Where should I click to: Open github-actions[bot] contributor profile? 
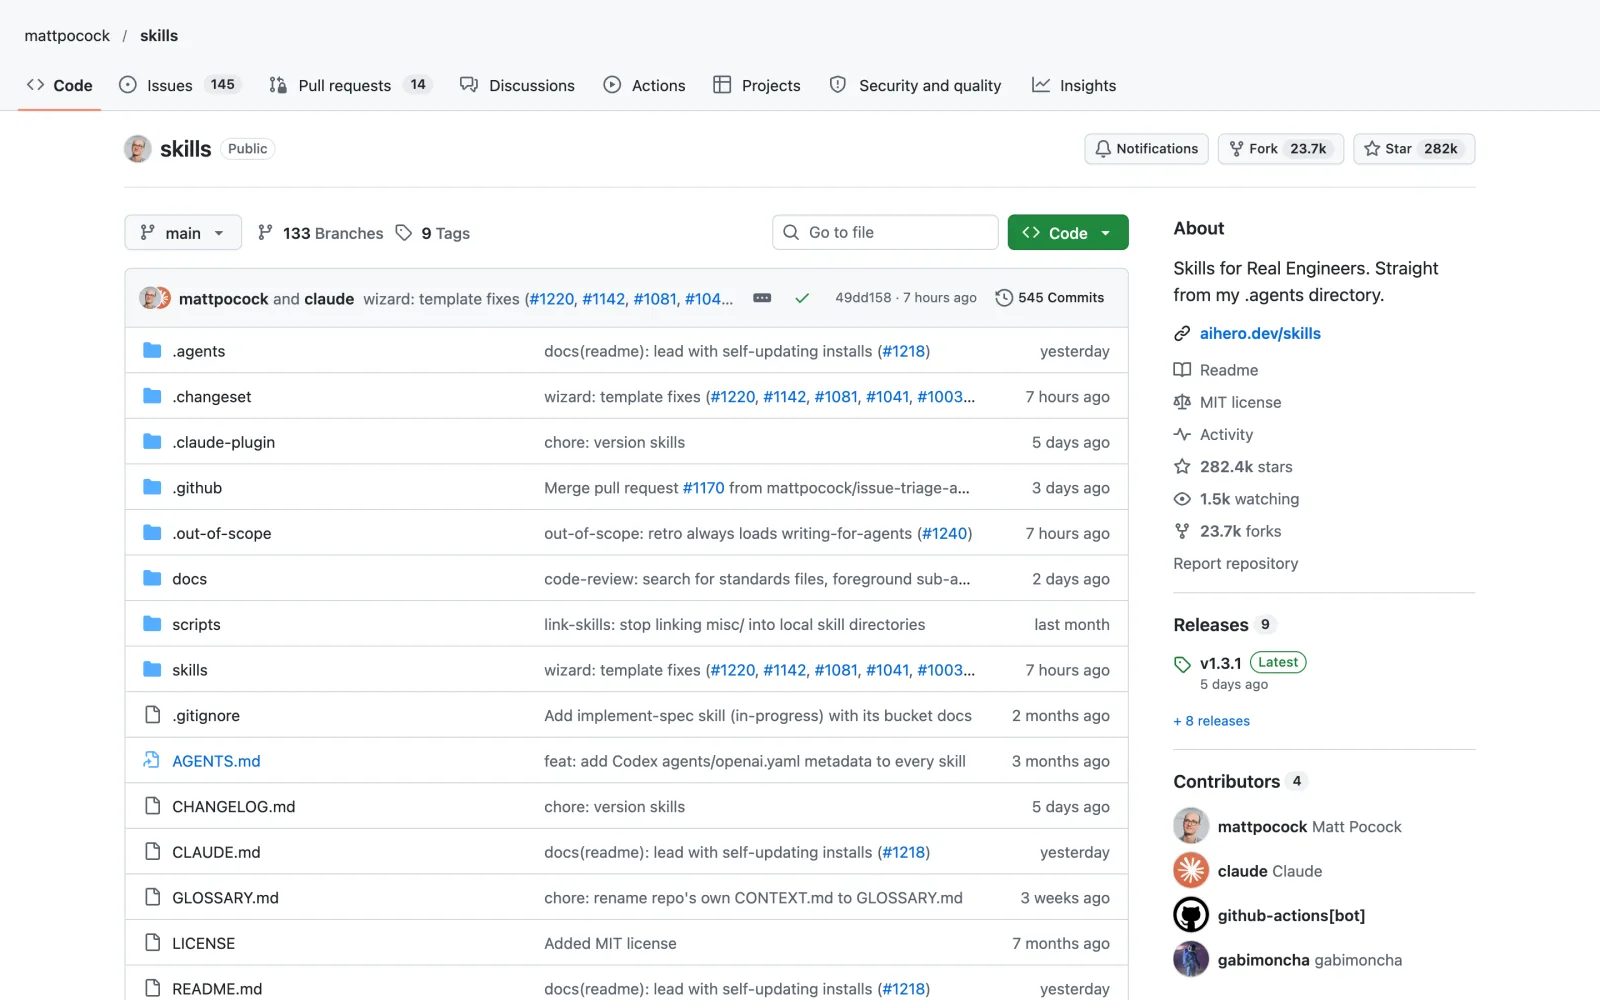click(x=1291, y=915)
